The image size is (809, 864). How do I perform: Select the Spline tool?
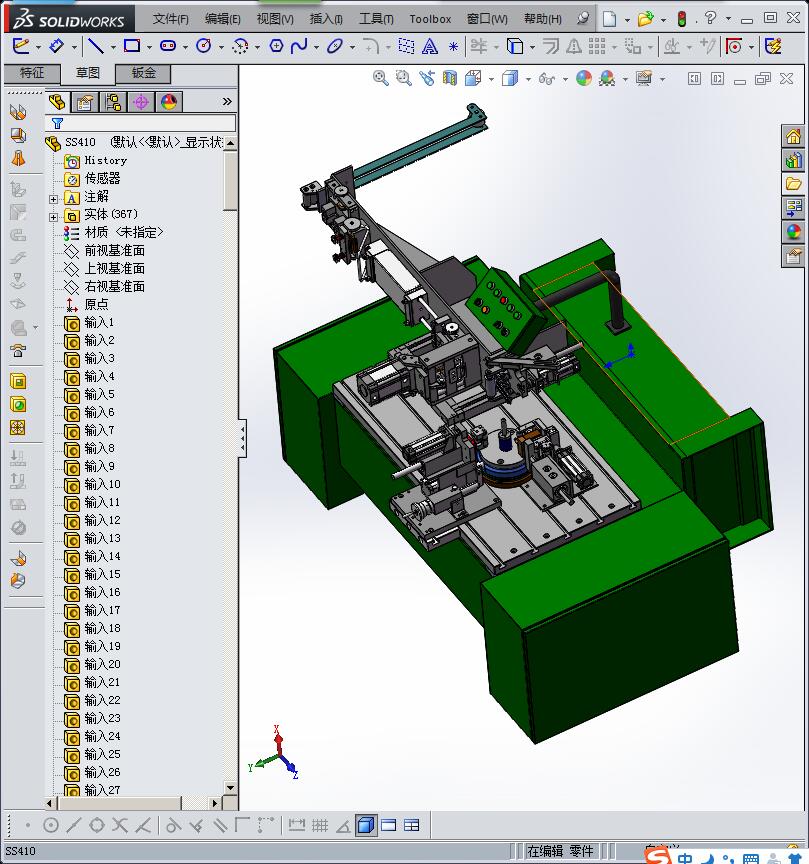[x=299, y=46]
